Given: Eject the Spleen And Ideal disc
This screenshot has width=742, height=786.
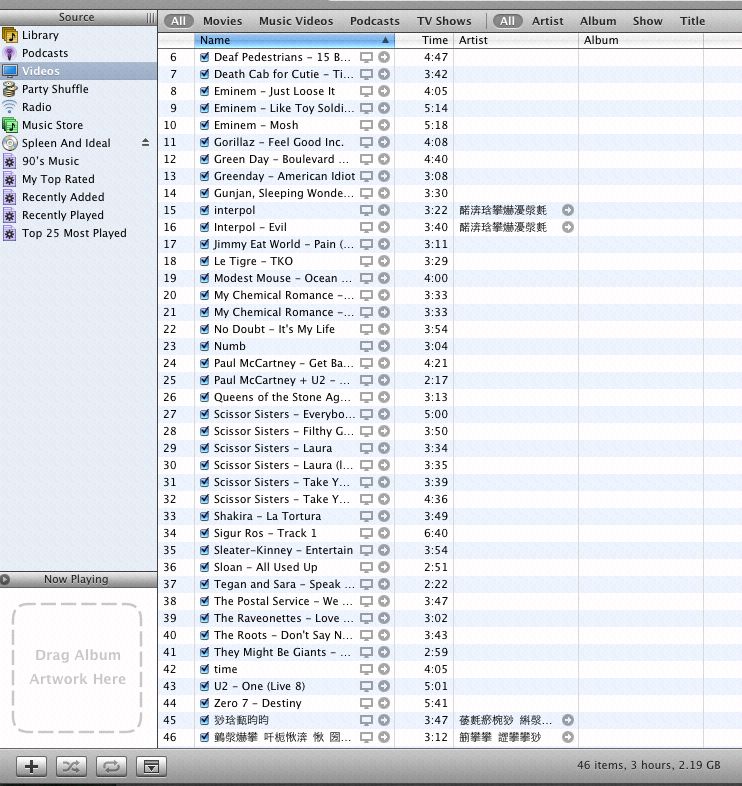Looking at the screenshot, I should pyautogui.click(x=145, y=143).
